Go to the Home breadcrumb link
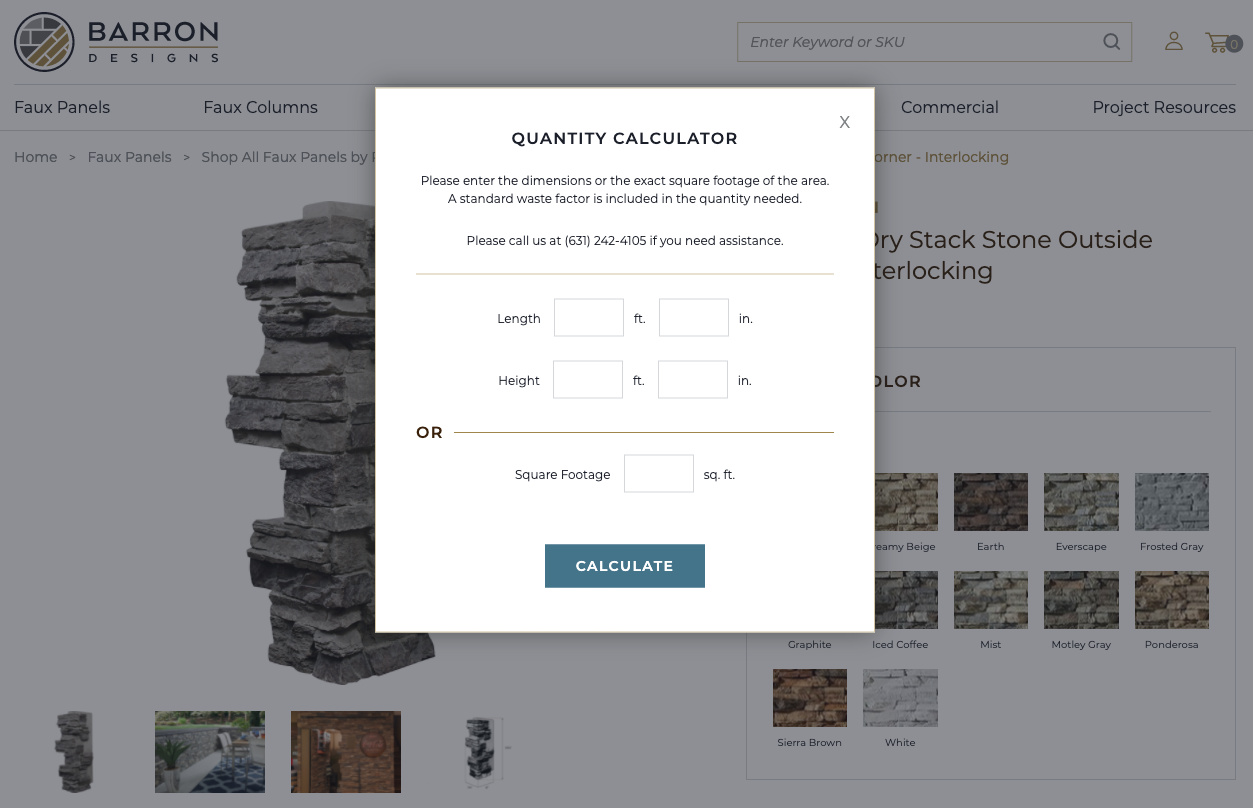This screenshot has height=808, width=1253. 35,157
